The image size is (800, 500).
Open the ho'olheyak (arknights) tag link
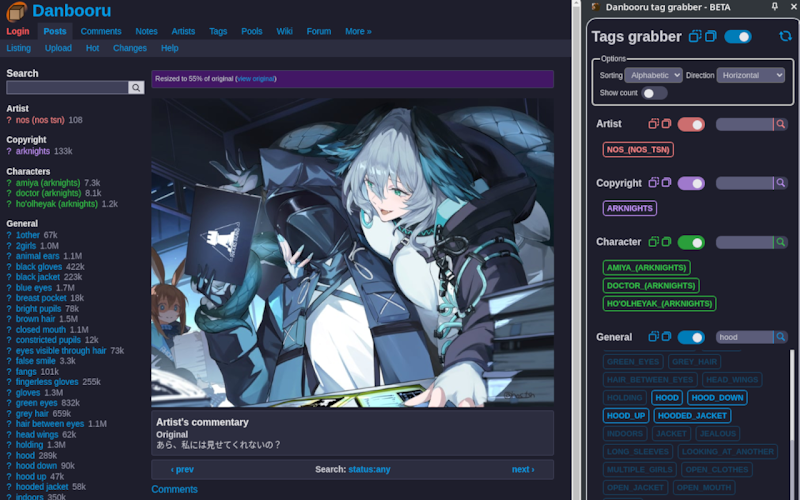[56, 204]
